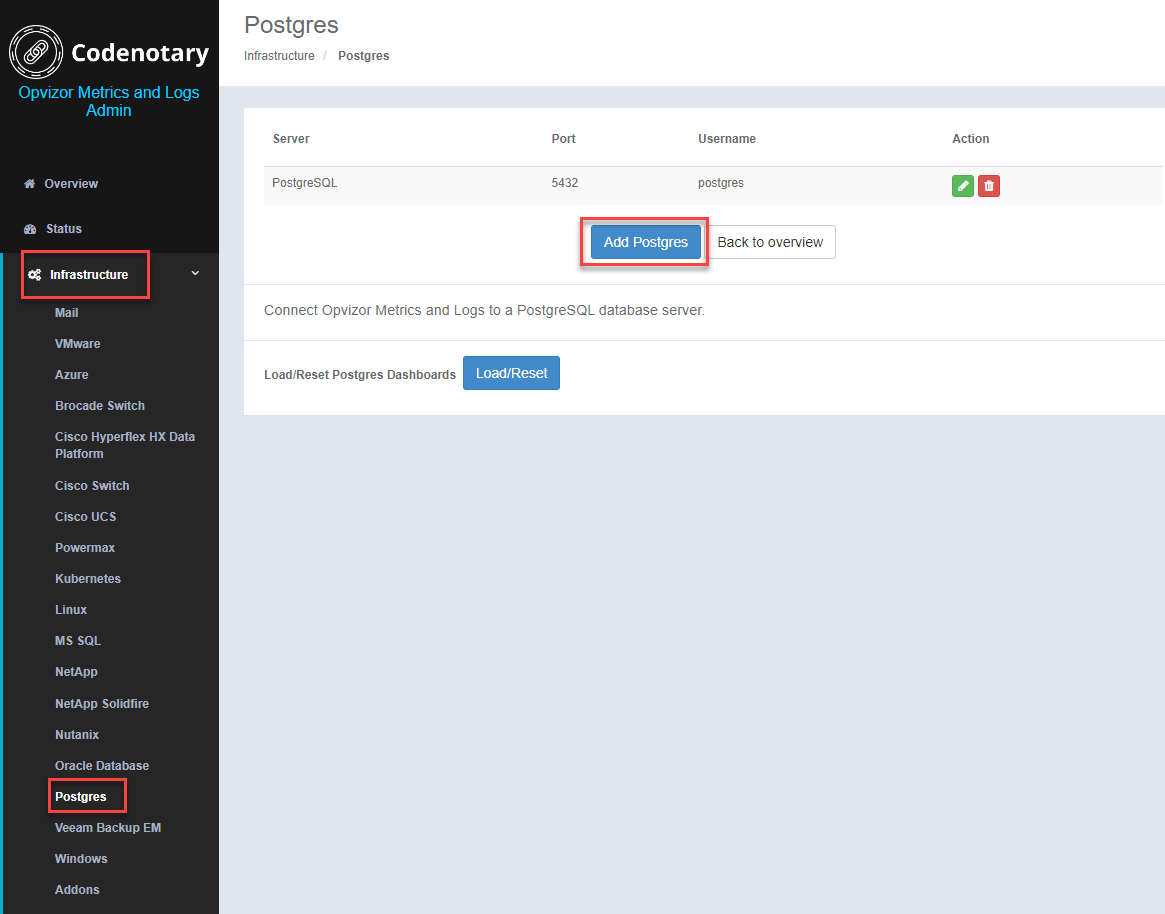Open Nutanix settings

(x=77, y=735)
